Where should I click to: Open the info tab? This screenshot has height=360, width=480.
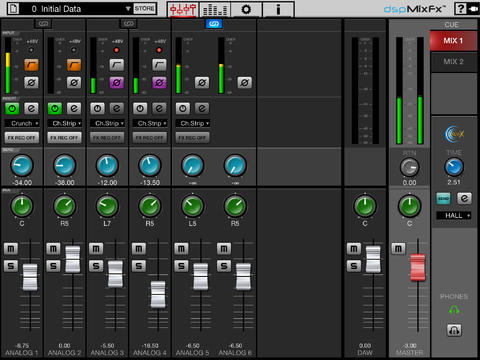click(278, 9)
